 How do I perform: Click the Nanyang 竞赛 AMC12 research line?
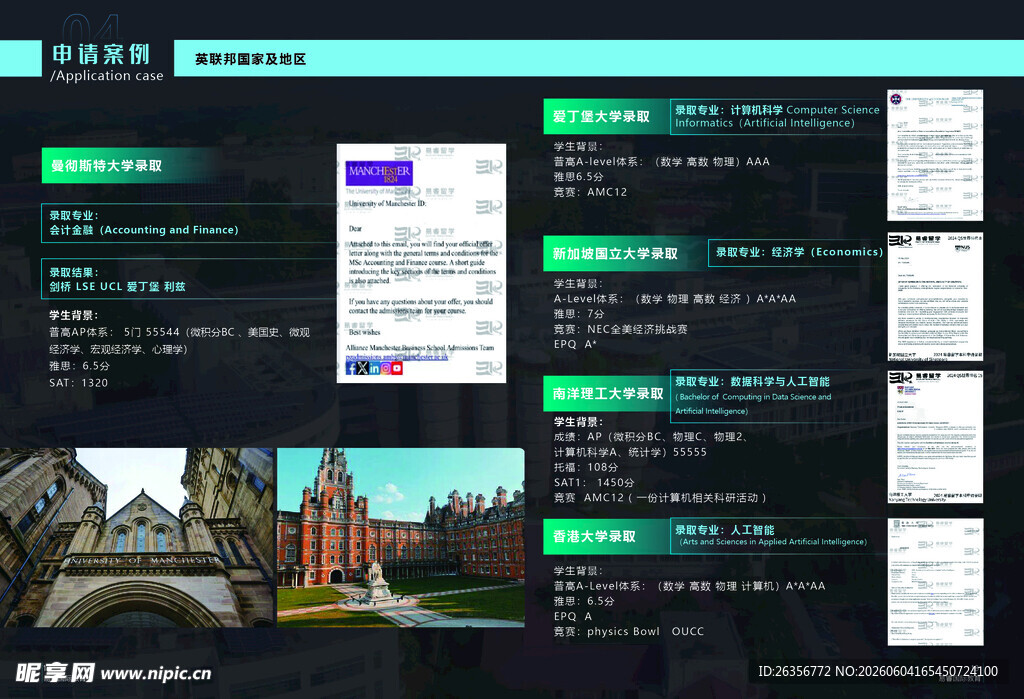coord(660,498)
